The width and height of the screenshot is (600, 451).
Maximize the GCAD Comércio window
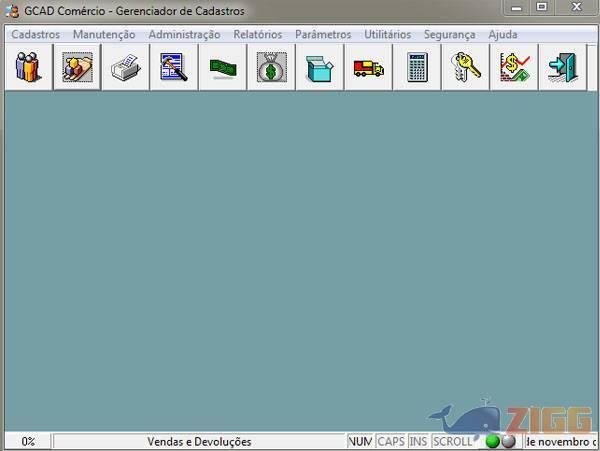541,8
